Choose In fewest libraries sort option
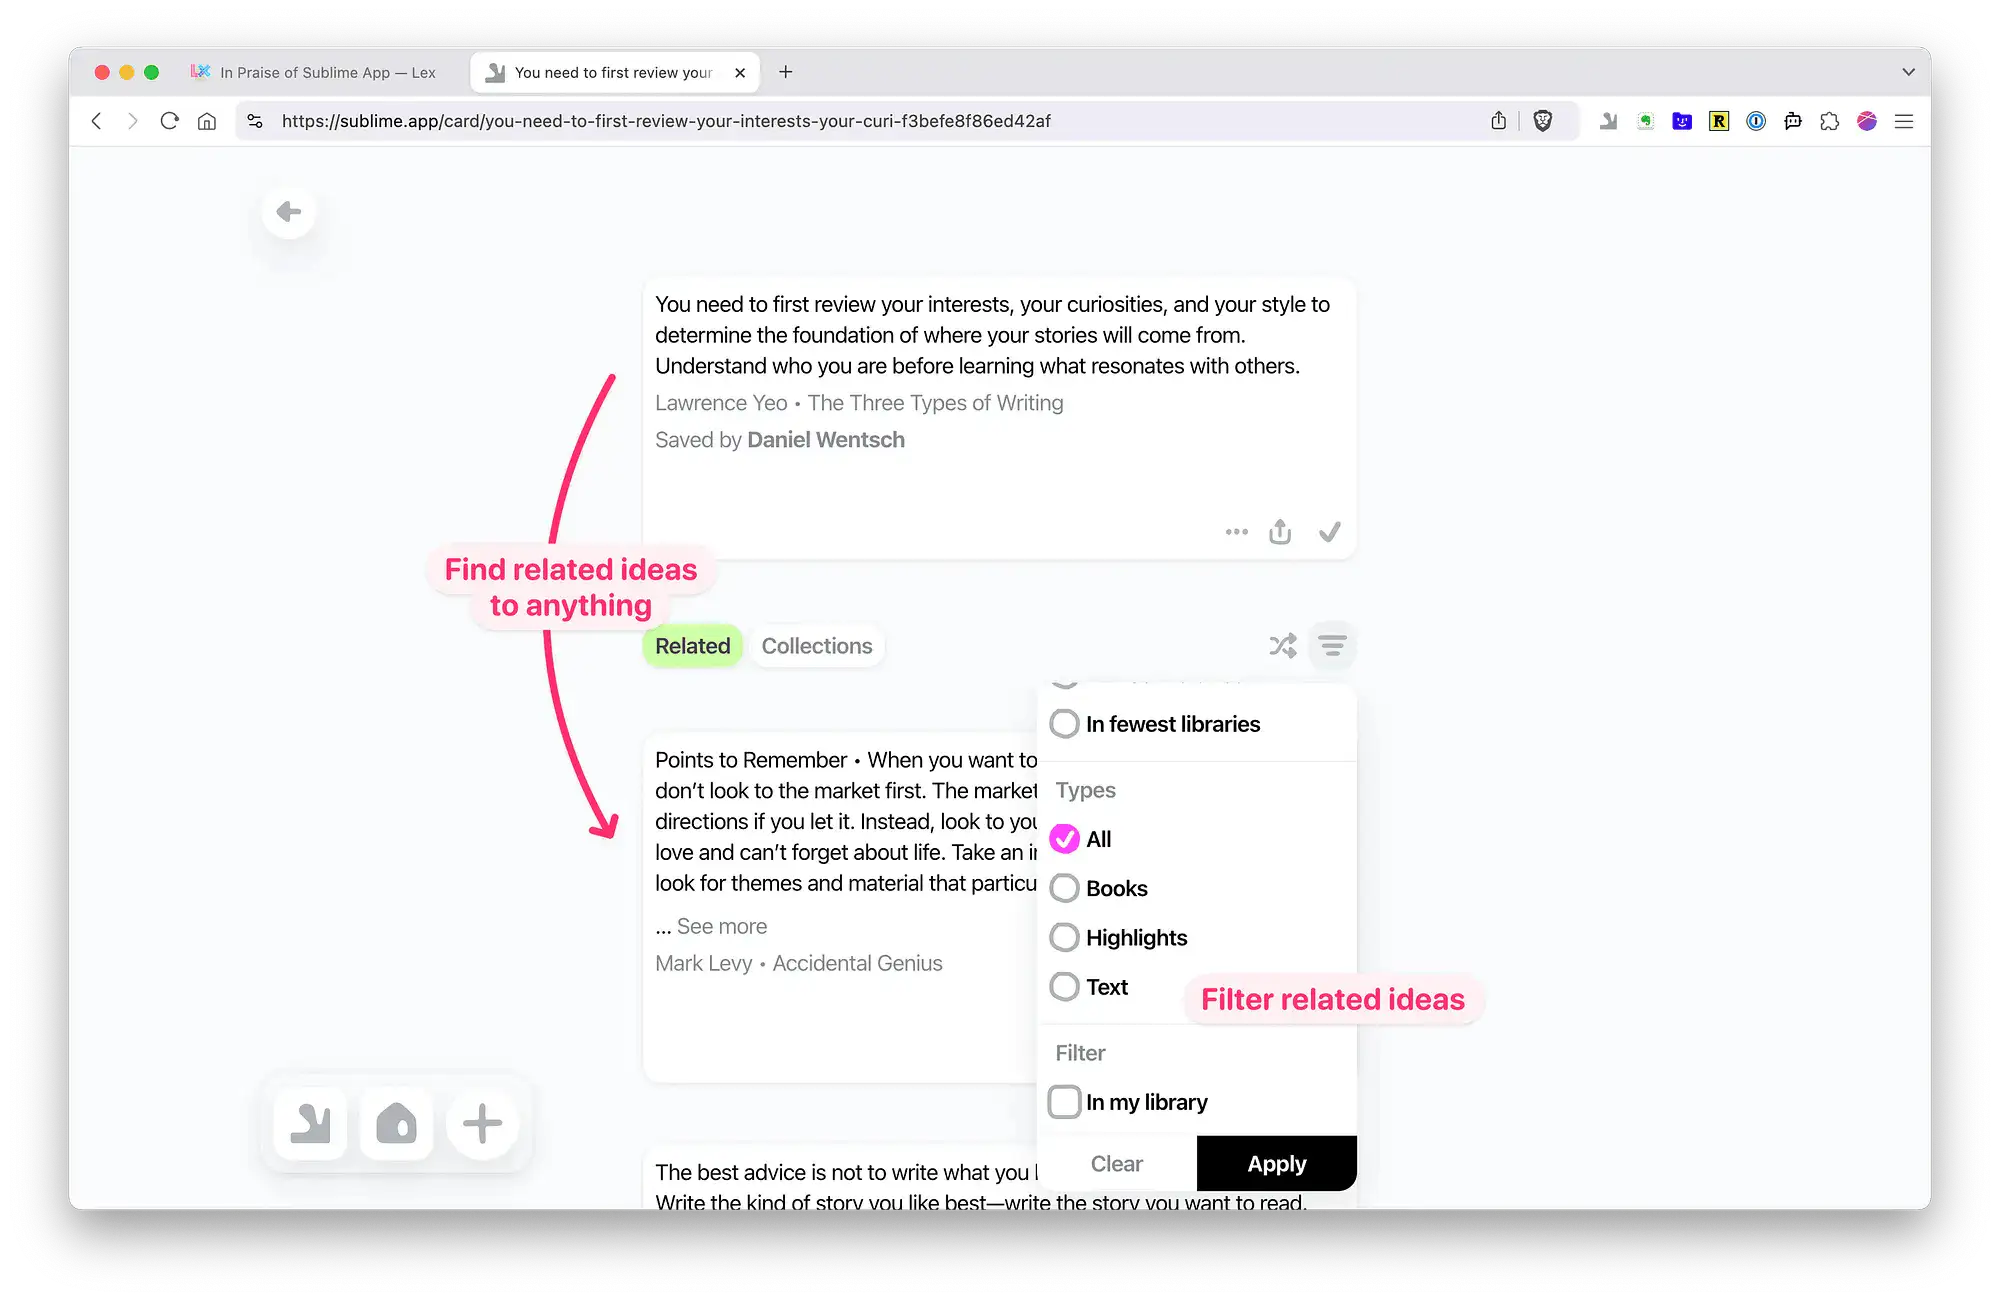The width and height of the screenshot is (2000, 1301). [x=1065, y=724]
